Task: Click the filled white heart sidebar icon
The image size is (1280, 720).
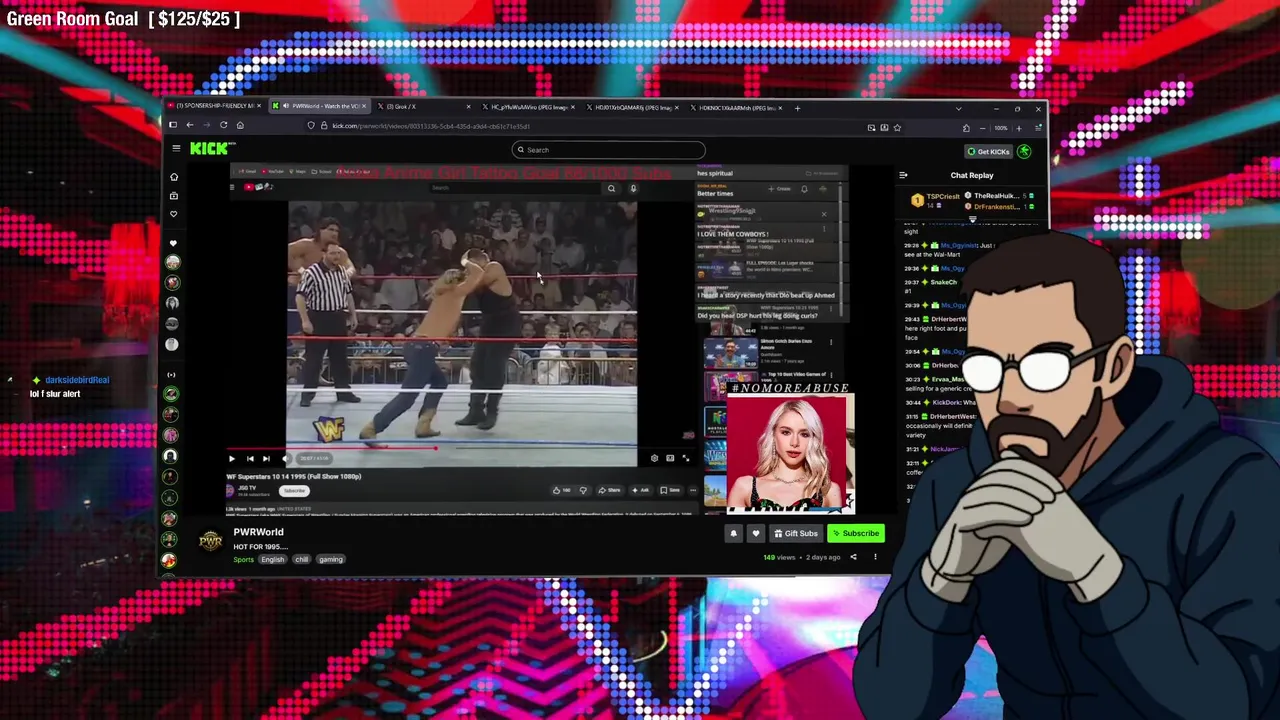Action: tap(173, 243)
